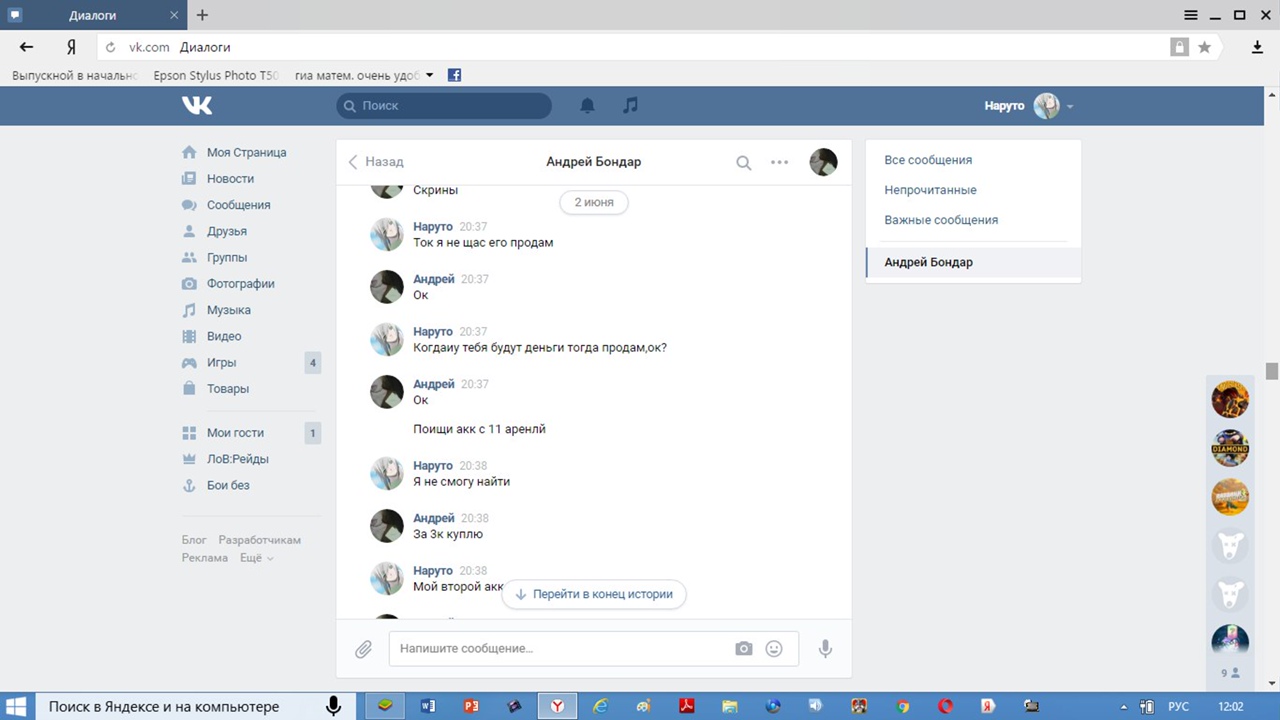Viewport: 1280px width, 720px height.
Task: Record a voice message with the microphone
Action: click(x=825, y=649)
